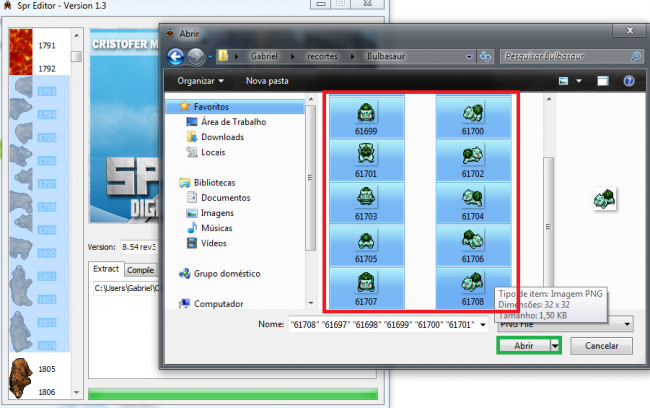Click the Bulbasaur preview image
This screenshot has height=408, width=650.
[x=604, y=199]
